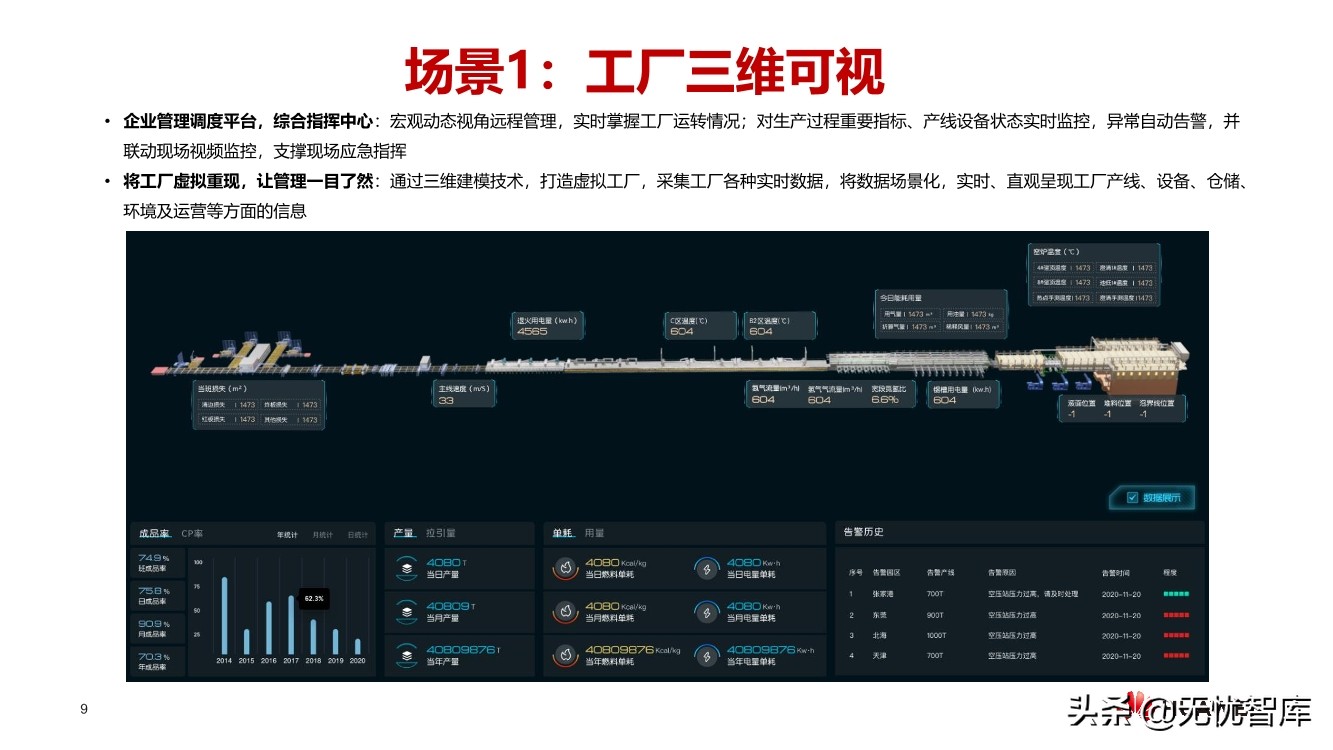Click red severity indicator for 天津 alarm
Screen dimensions: 1333x750
click(1176, 656)
